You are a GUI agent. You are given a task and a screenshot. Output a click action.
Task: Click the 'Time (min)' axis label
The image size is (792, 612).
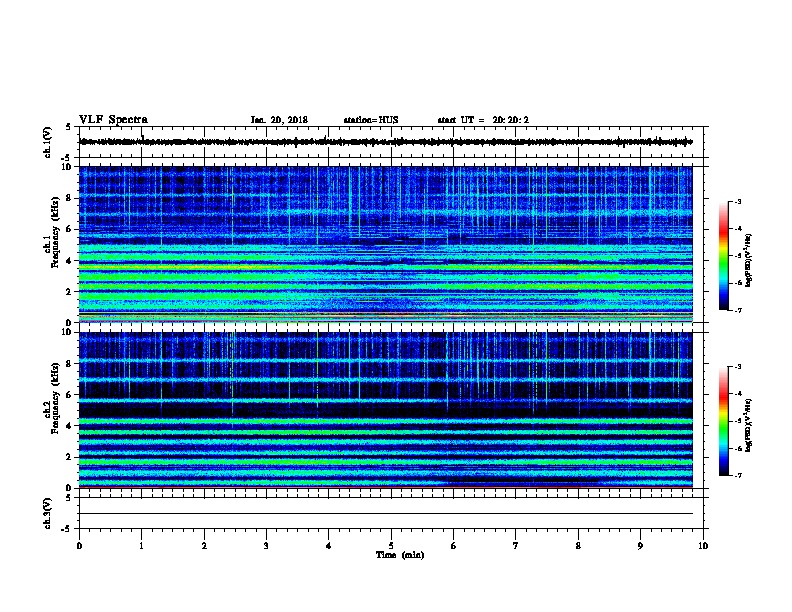click(x=400, y=555)
